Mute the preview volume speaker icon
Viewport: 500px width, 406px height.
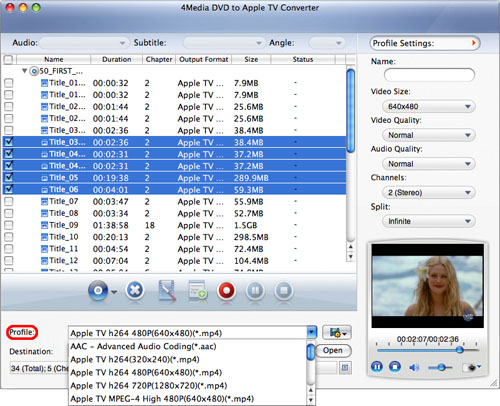[414, 367]
